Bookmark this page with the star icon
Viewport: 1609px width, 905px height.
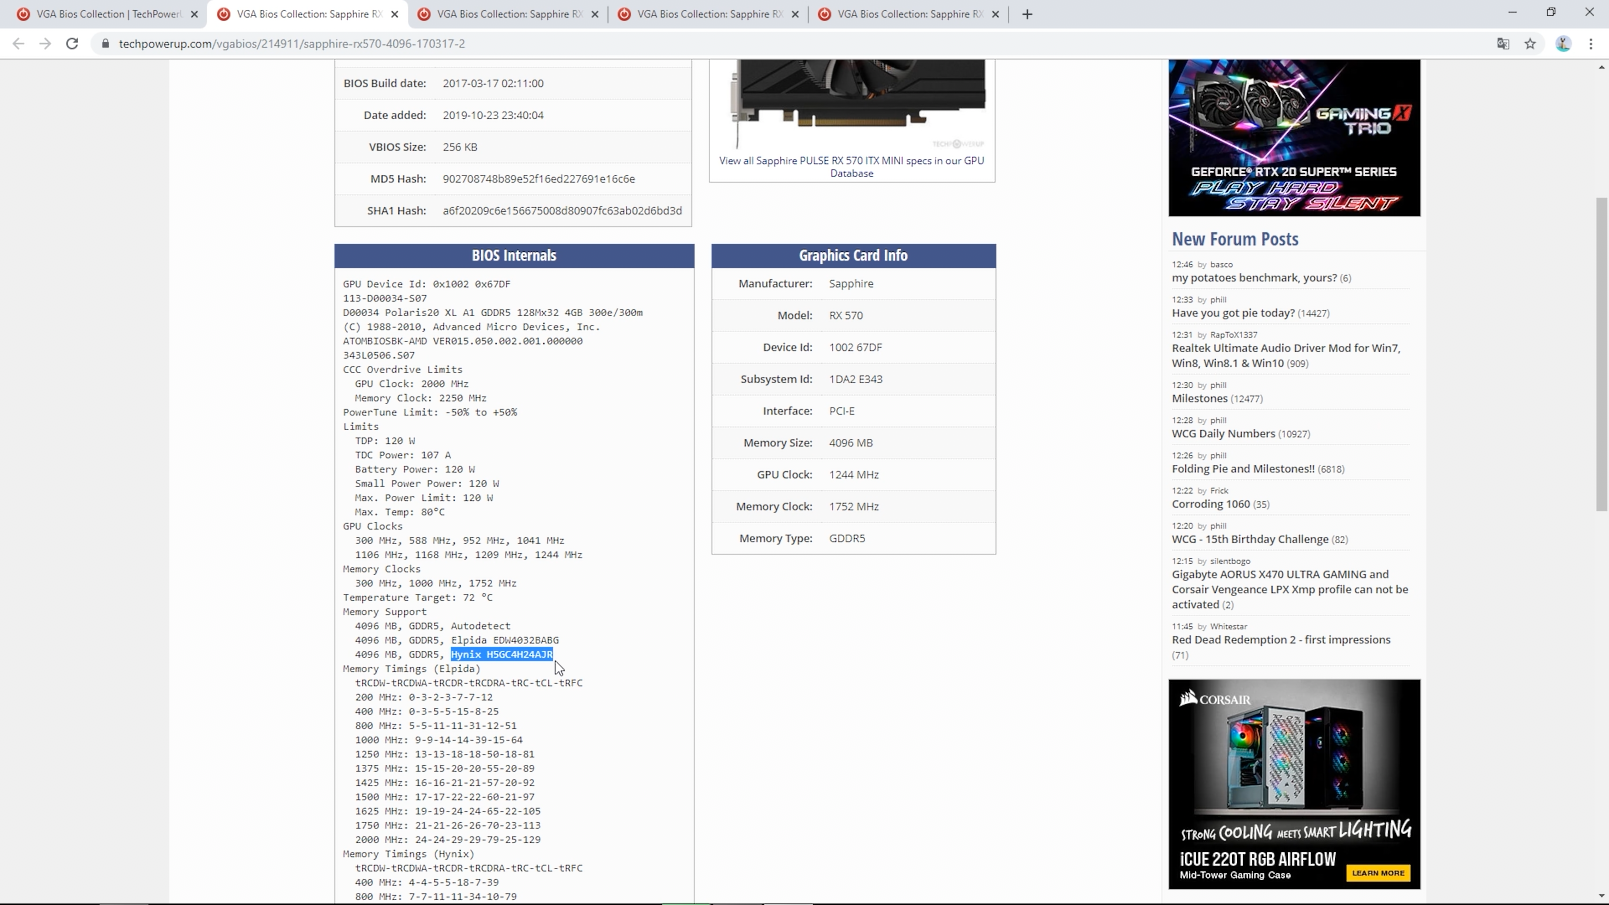[x=1530, y=44]
